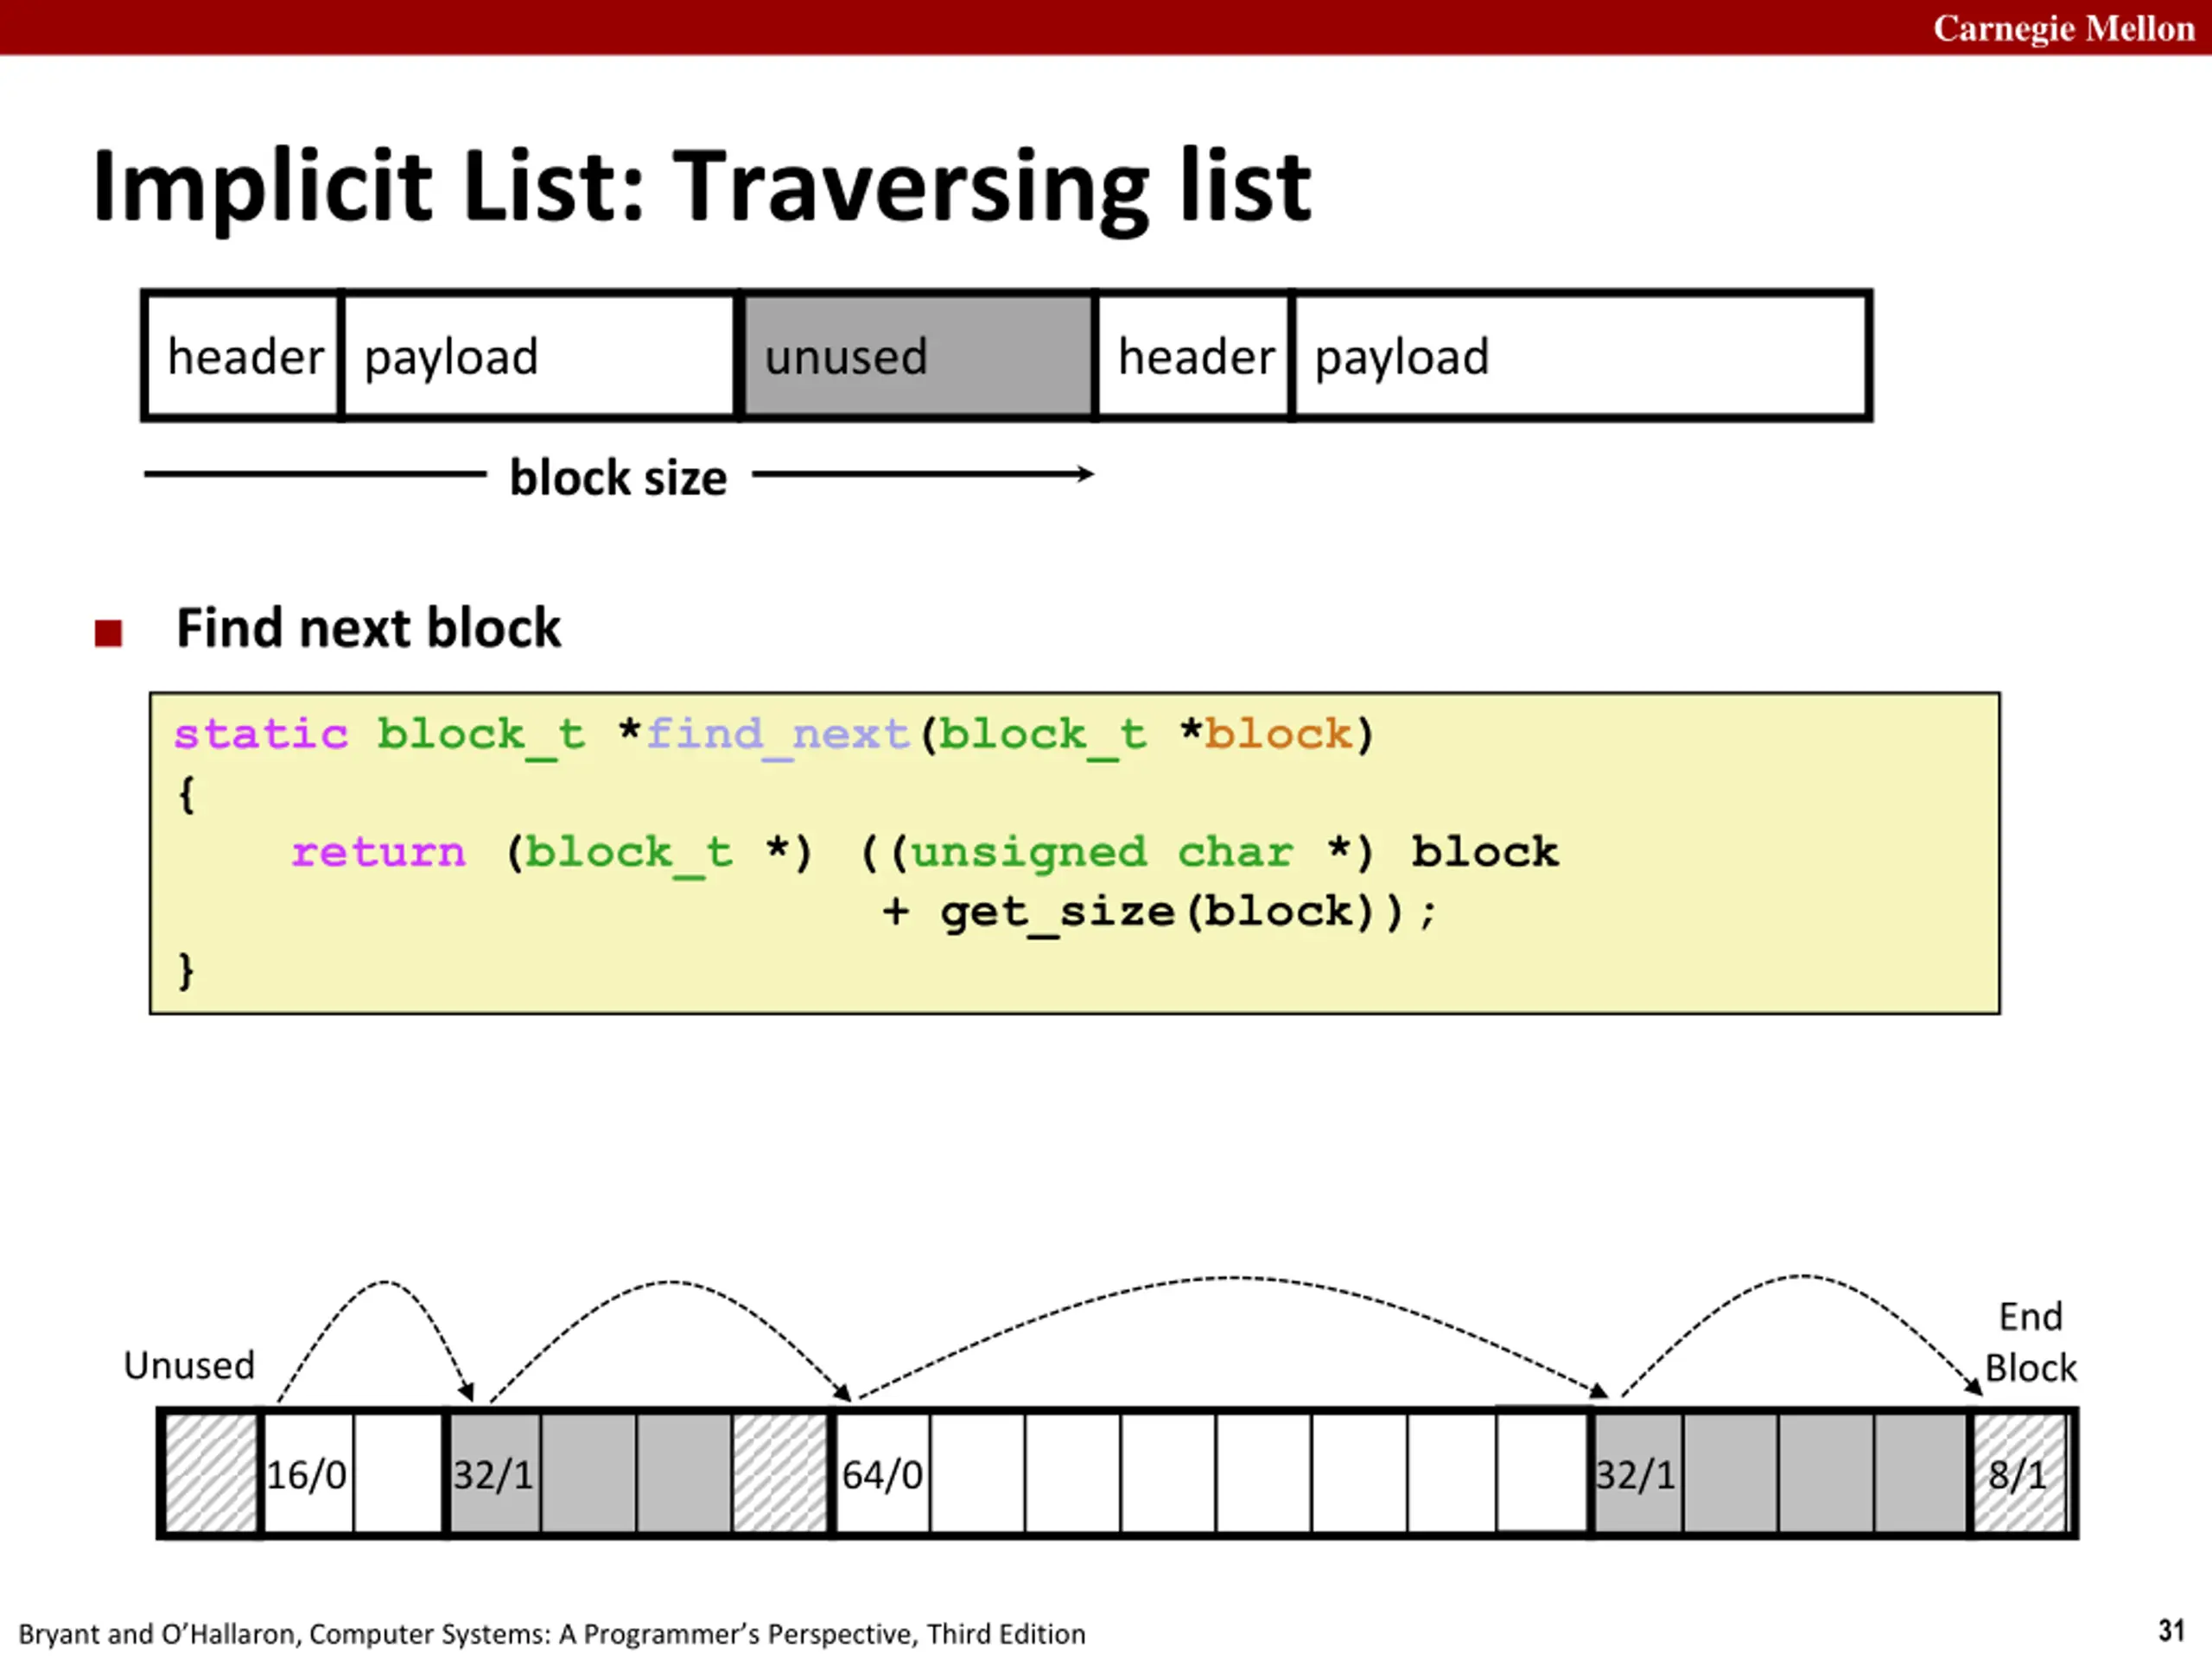Click the first payload box

(539, 356)
